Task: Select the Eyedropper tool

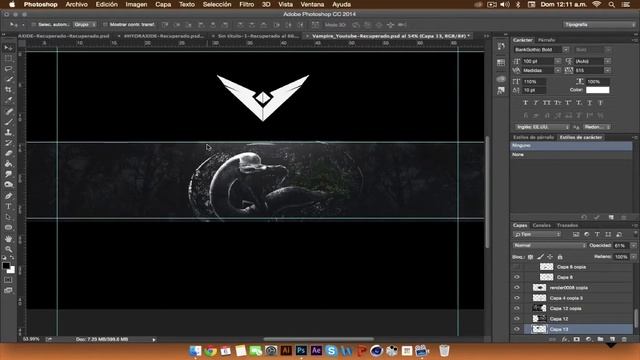Action: [8, 100]
